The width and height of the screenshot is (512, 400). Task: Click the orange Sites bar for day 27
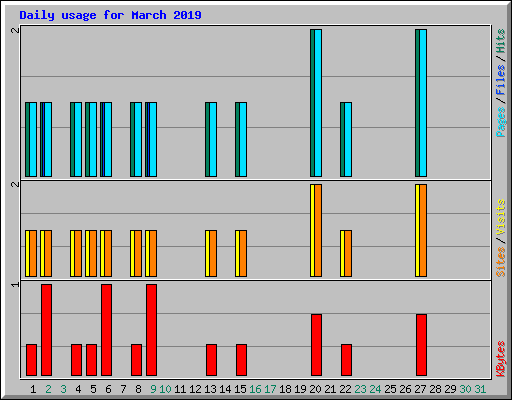[423, 230]
